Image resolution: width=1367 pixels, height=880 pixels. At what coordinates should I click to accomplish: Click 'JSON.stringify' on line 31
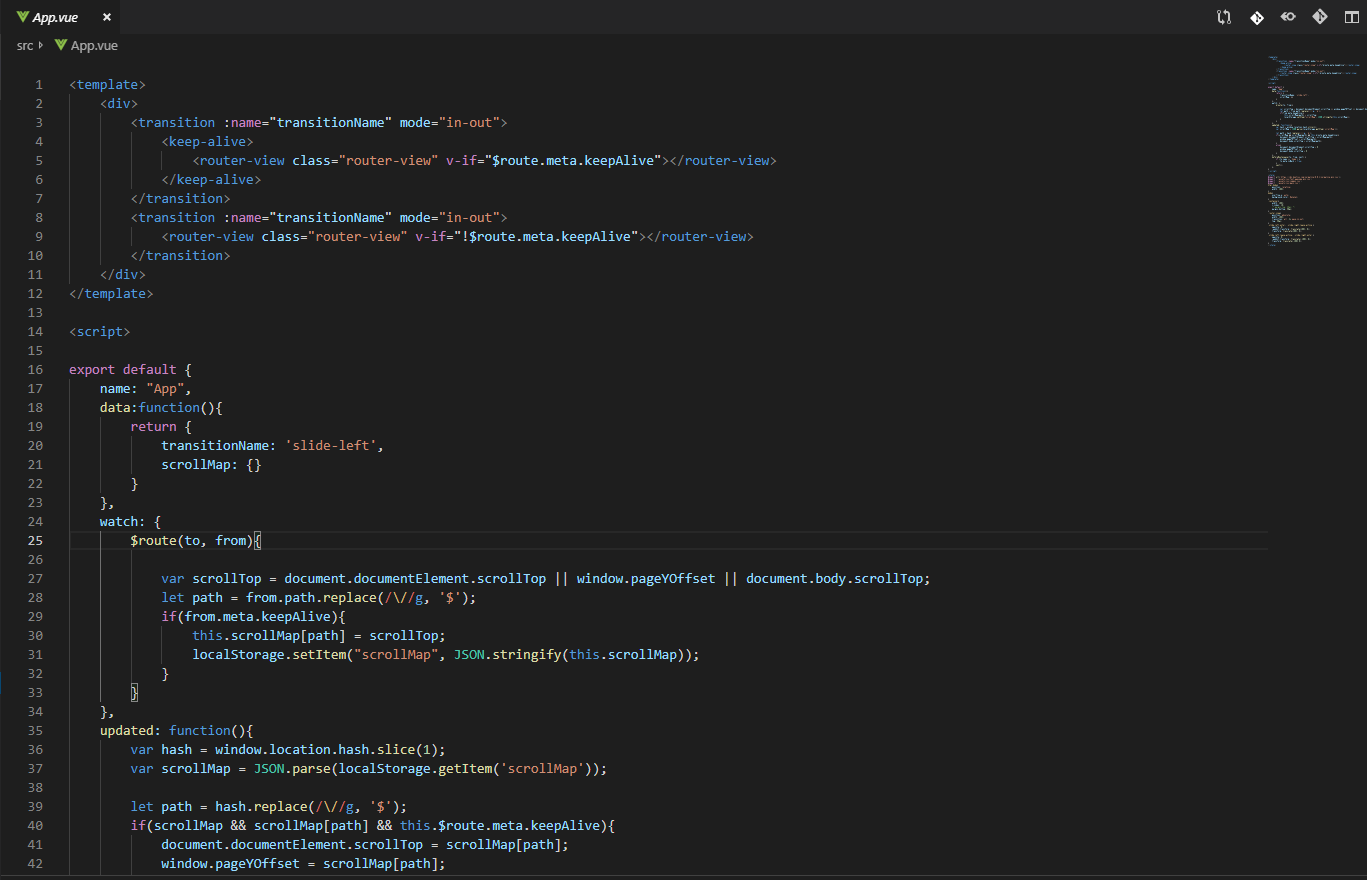click(x=507, y=654)
